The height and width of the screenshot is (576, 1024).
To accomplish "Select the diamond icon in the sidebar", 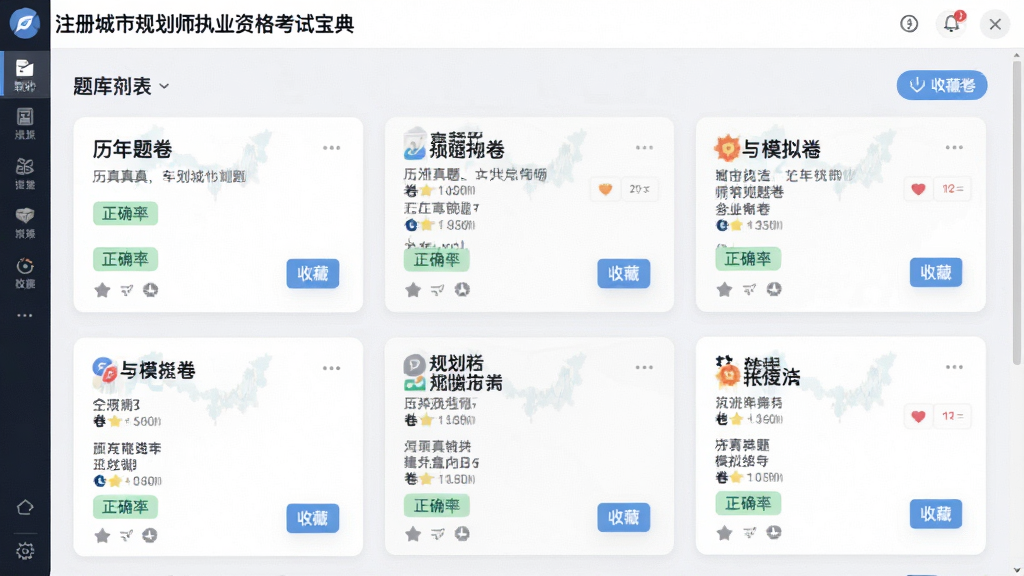I will coord(25,216).
